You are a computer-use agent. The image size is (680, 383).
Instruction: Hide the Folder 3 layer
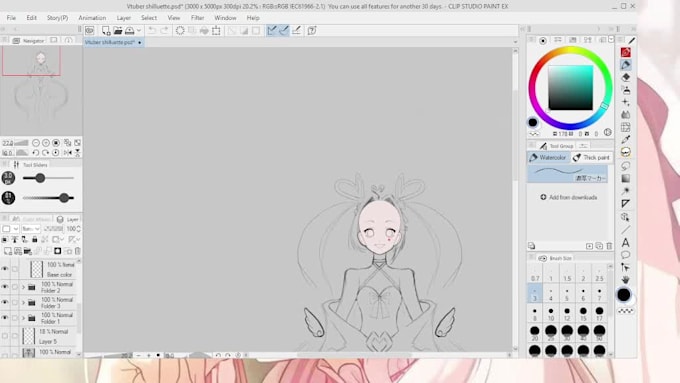5,302
